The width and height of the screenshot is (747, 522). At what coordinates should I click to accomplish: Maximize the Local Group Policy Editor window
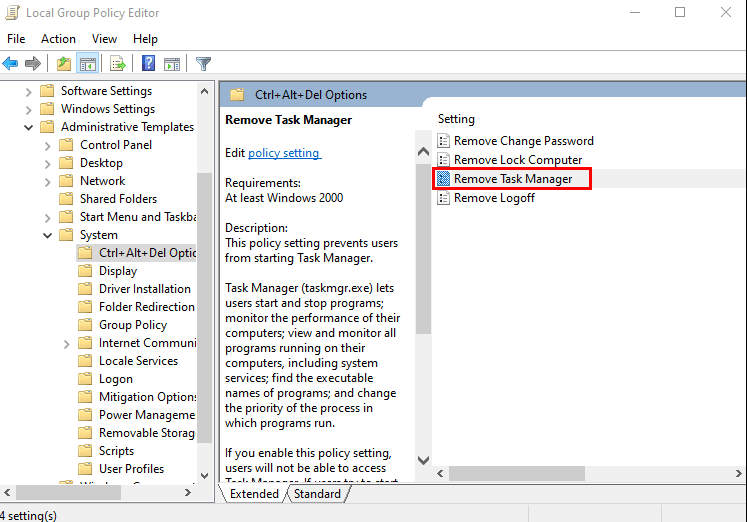[680, 12]
